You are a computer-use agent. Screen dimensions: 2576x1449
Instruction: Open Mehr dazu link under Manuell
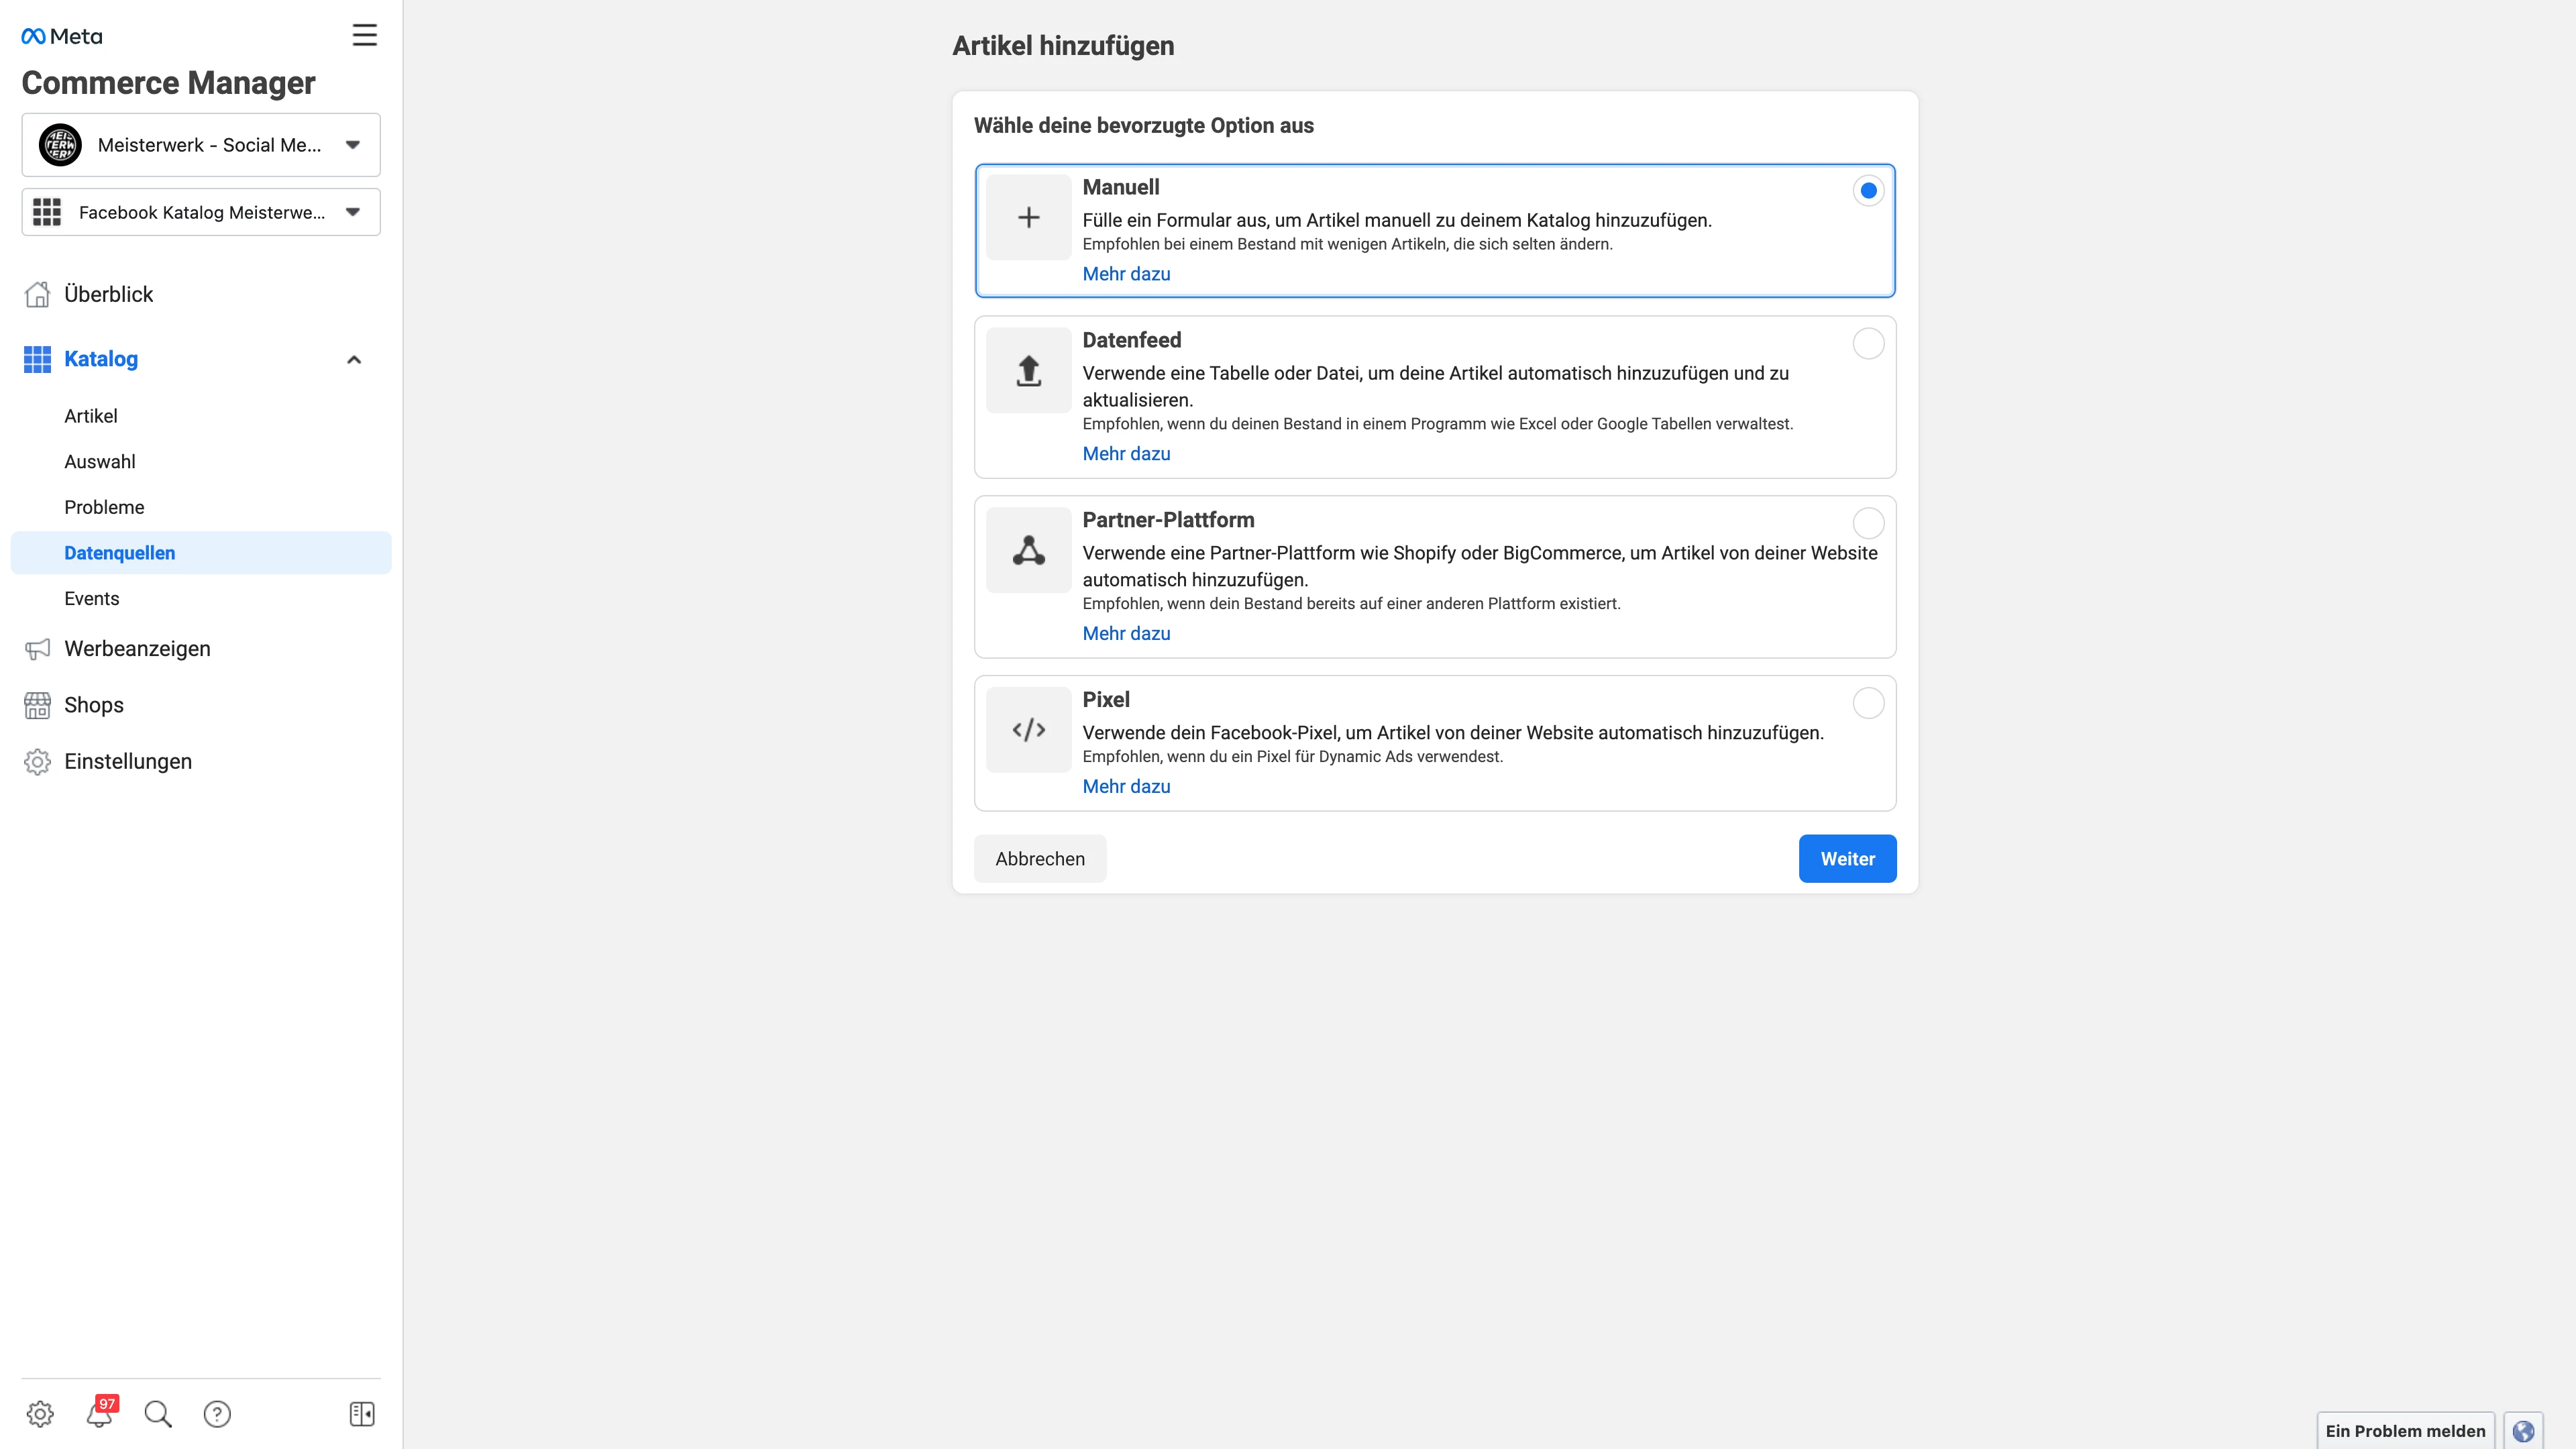coord(1126,273)
